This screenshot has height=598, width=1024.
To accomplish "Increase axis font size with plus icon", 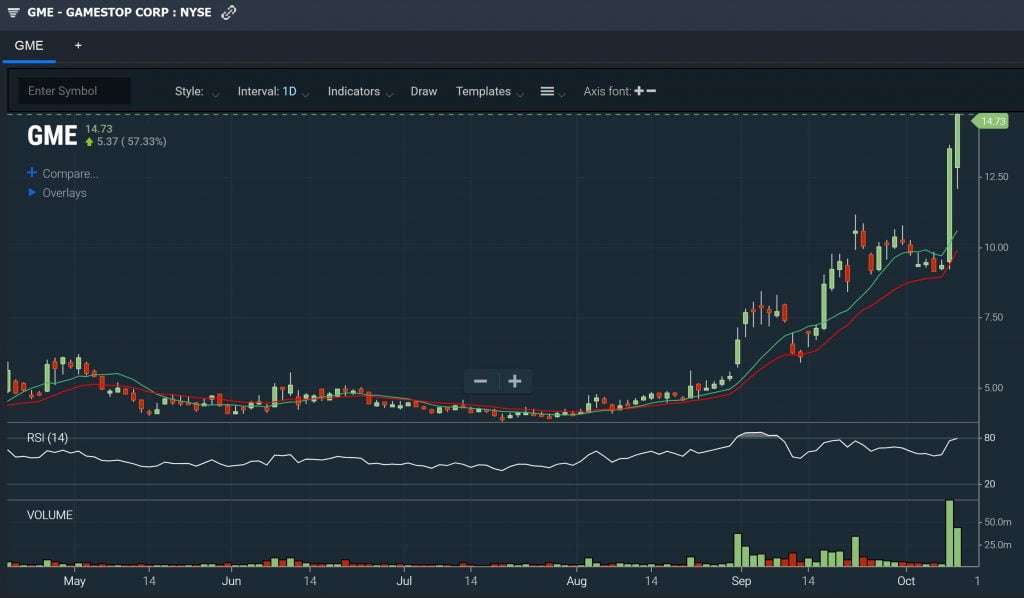I will pos(639,91).
